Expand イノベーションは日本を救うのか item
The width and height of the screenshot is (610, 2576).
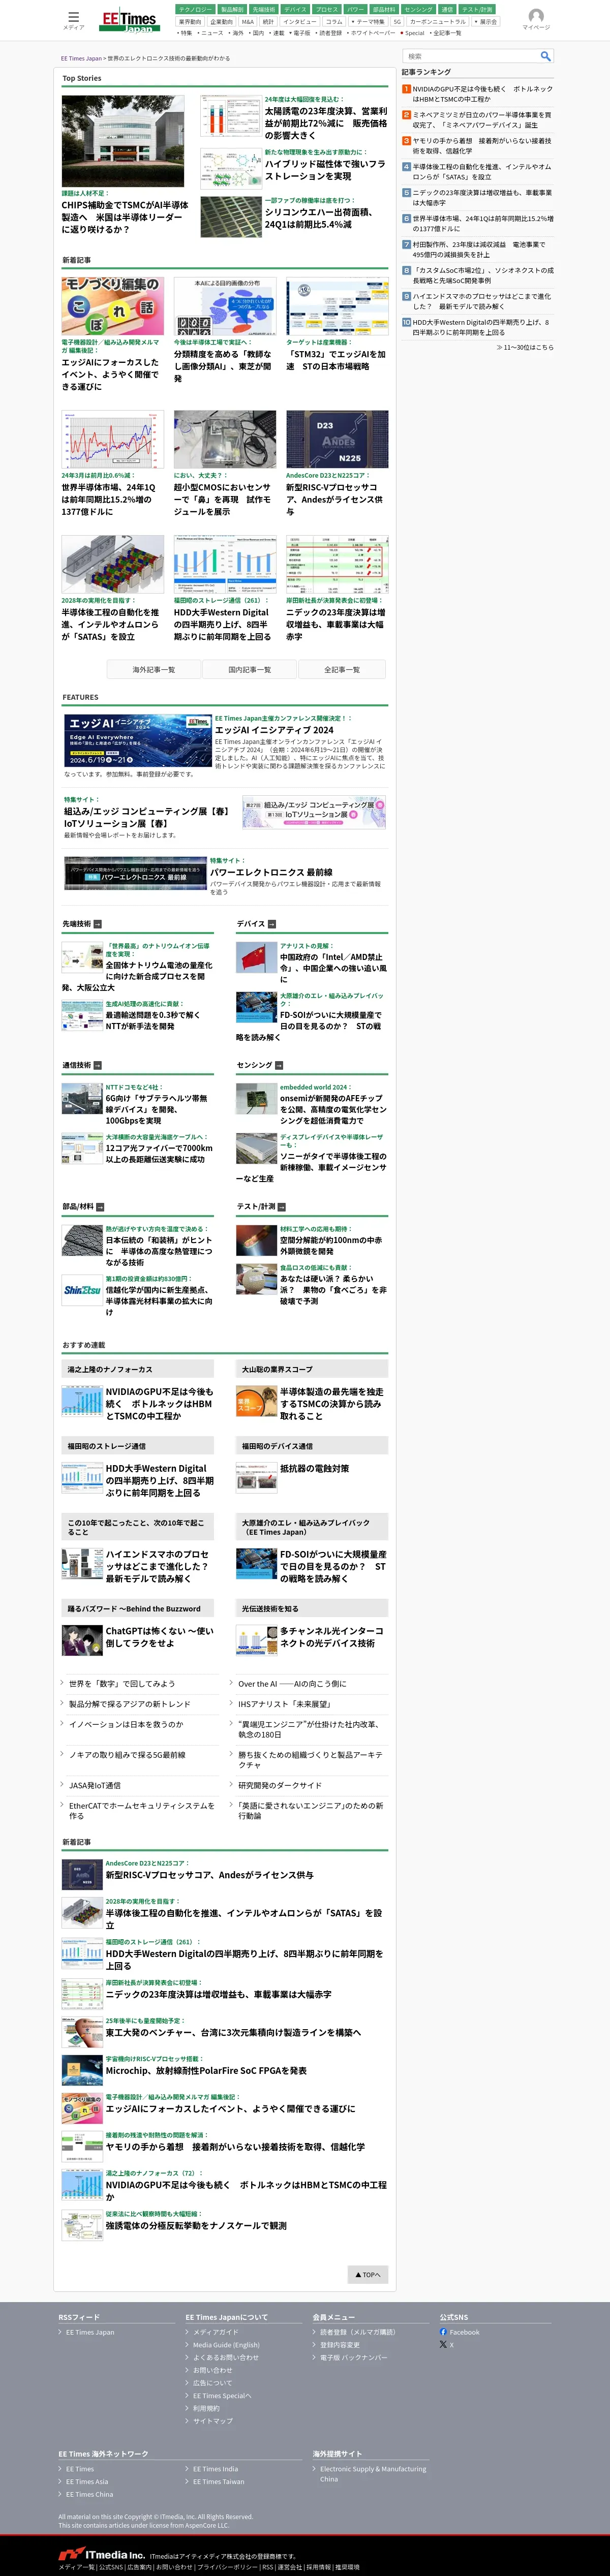126,1724
